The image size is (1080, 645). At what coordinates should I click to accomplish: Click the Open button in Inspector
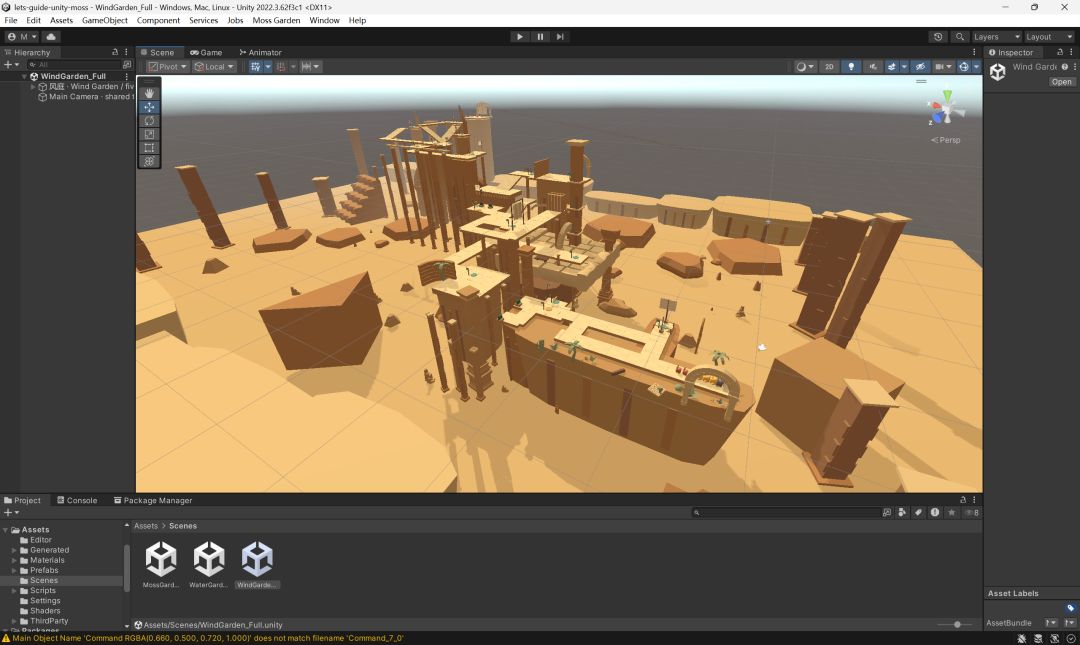1061,82
